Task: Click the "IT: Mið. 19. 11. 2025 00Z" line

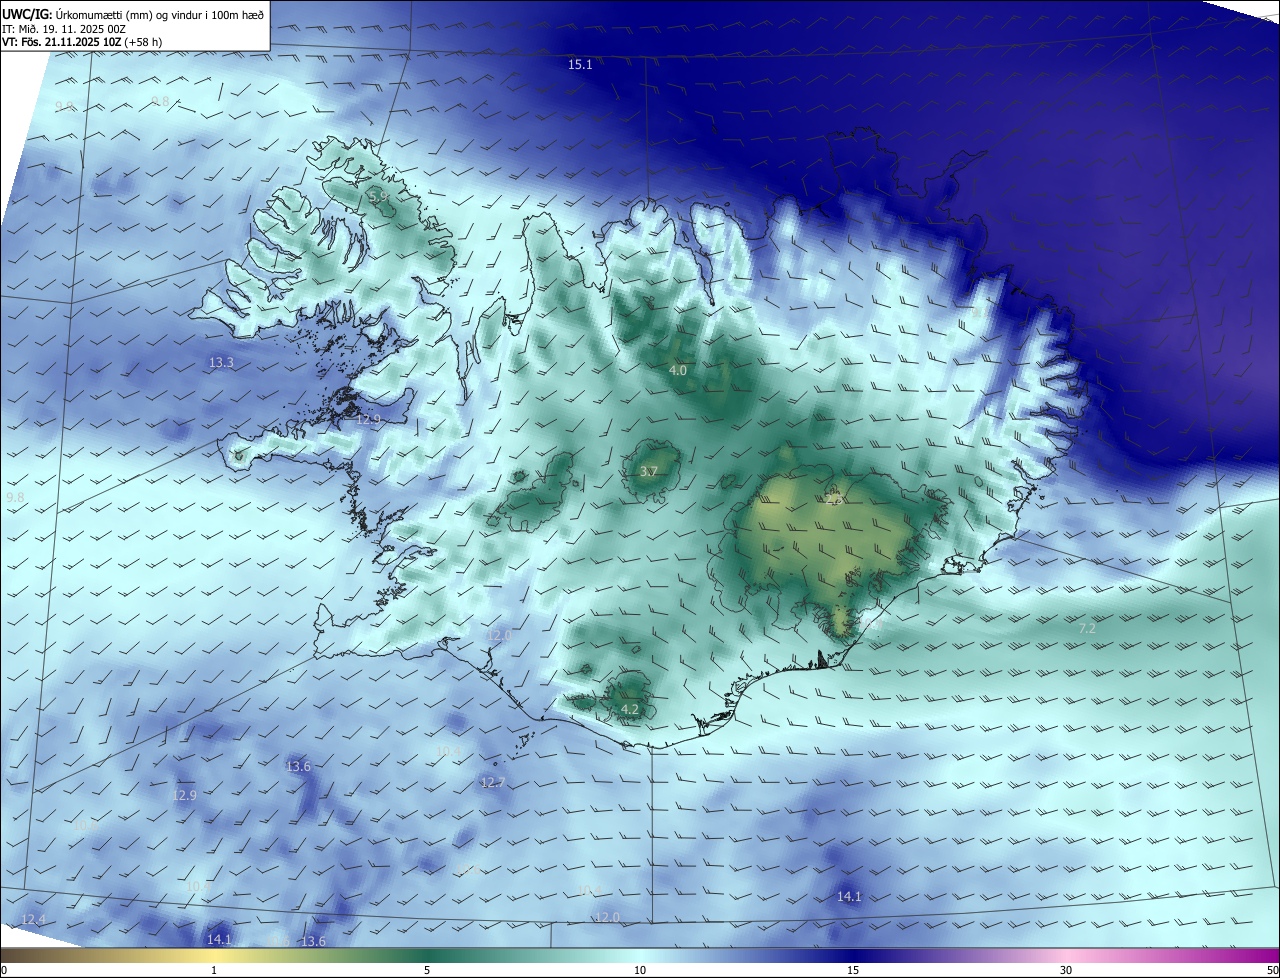Action: tap(63, 29)
